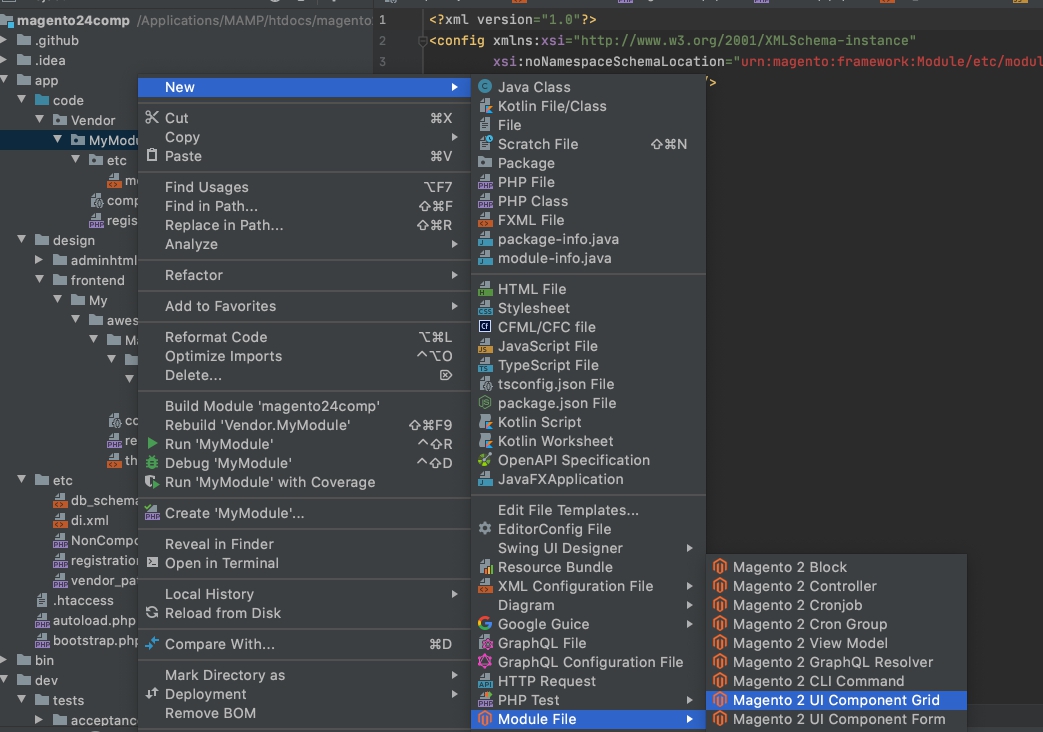This screenshot has height=732, width=1043.
Task: Click the Debug 'MyModule' bug icon
Action: [x=152, y=463]
